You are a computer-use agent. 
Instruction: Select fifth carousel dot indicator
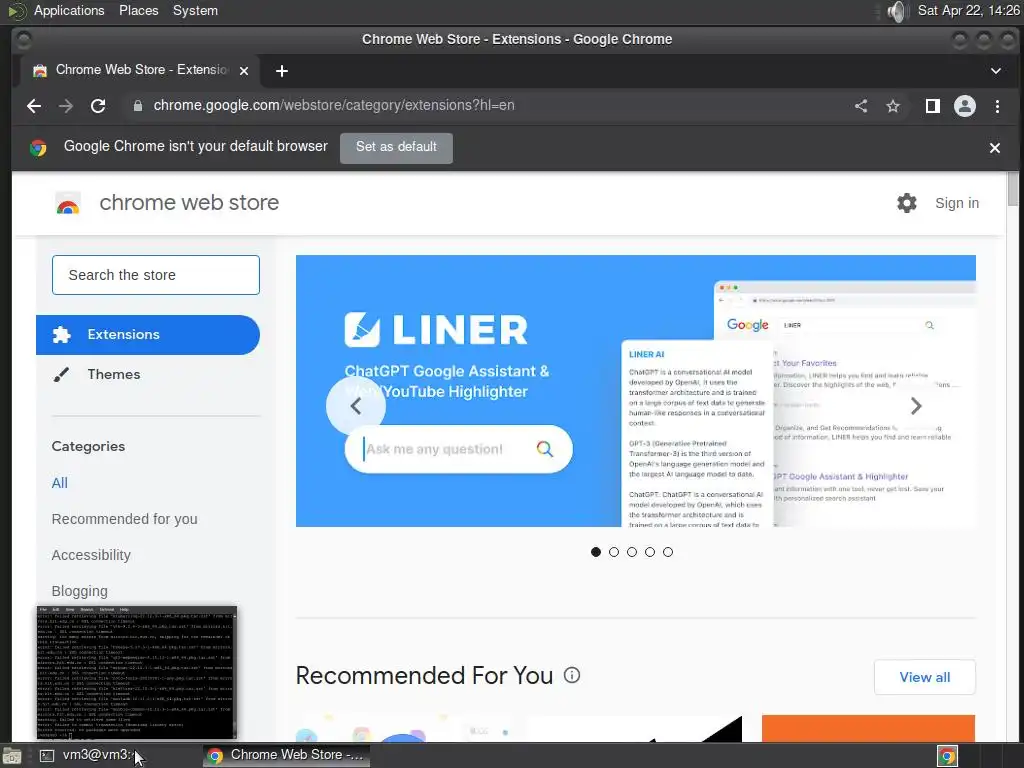667,552
